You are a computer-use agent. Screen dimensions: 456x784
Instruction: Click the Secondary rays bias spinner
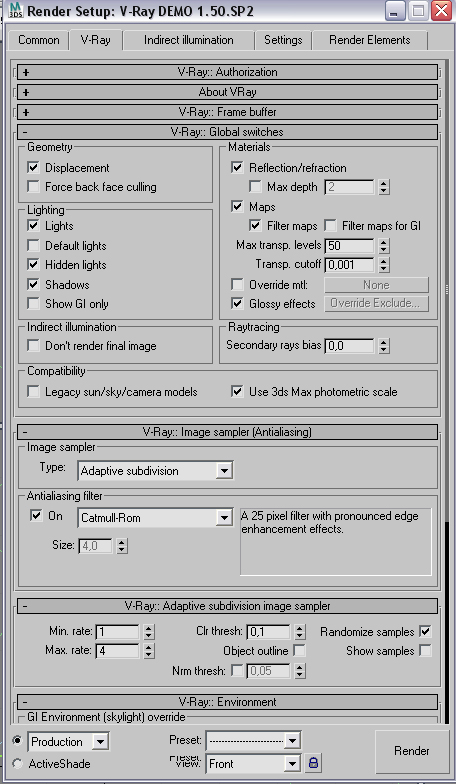click(384, 346)
